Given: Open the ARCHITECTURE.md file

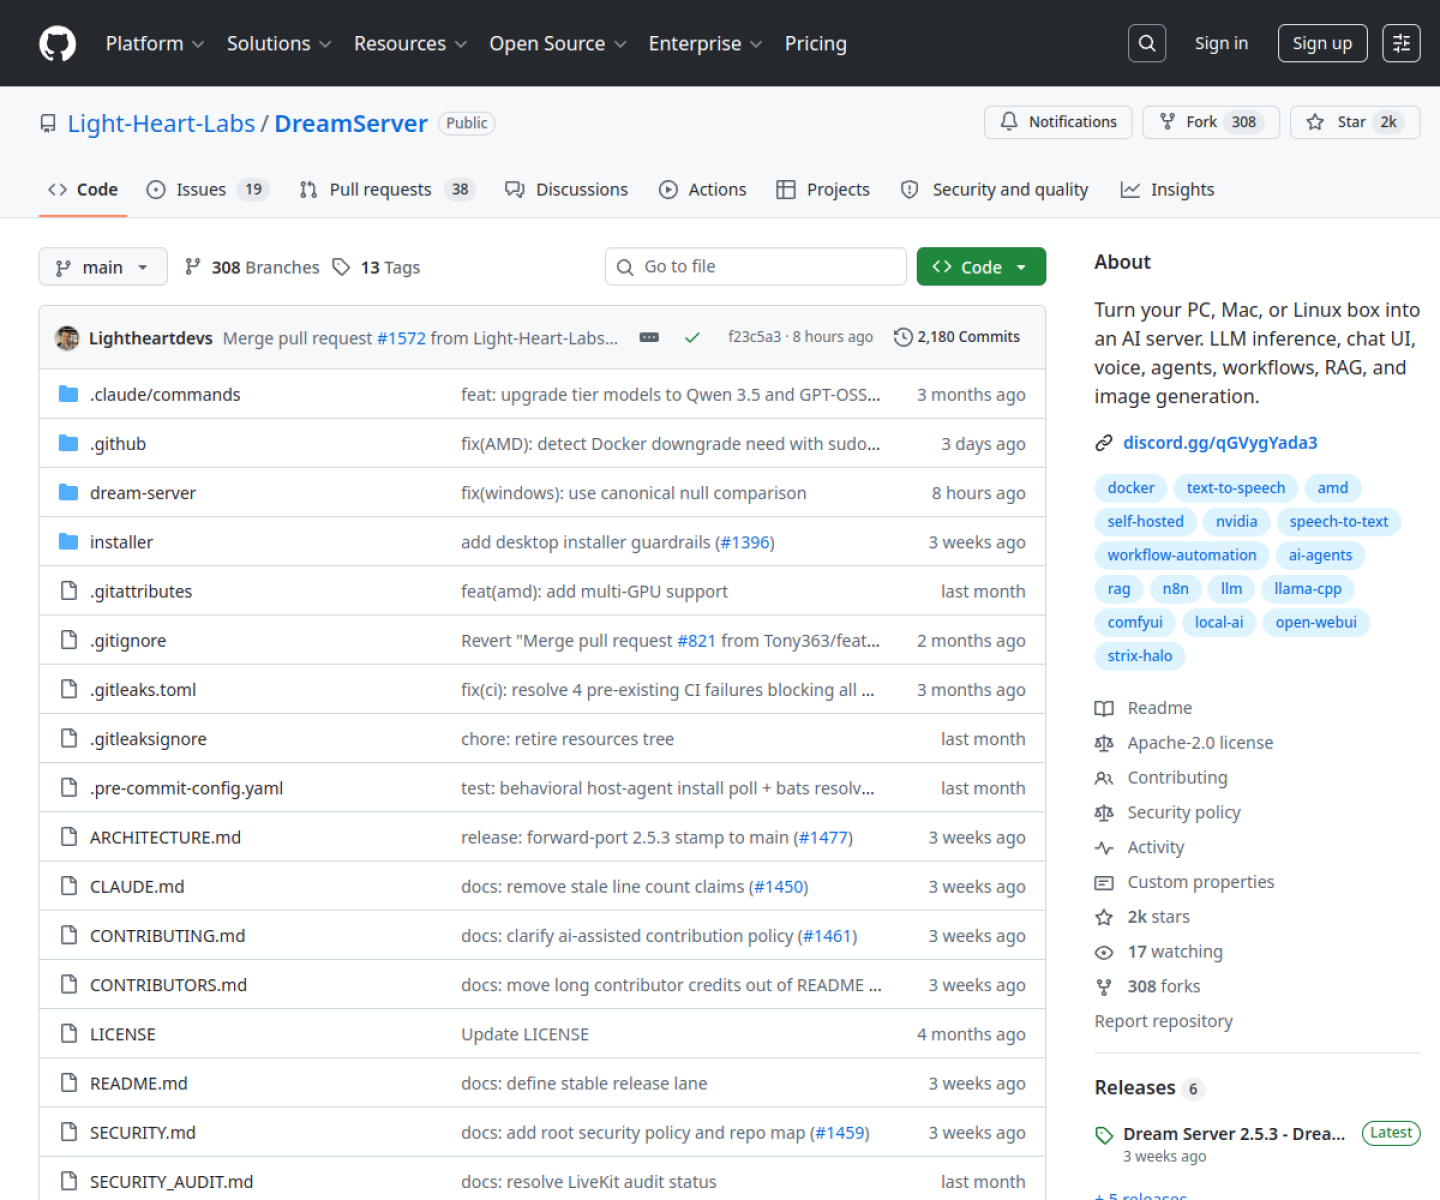Looking at the screenshot, I should 165,837.
